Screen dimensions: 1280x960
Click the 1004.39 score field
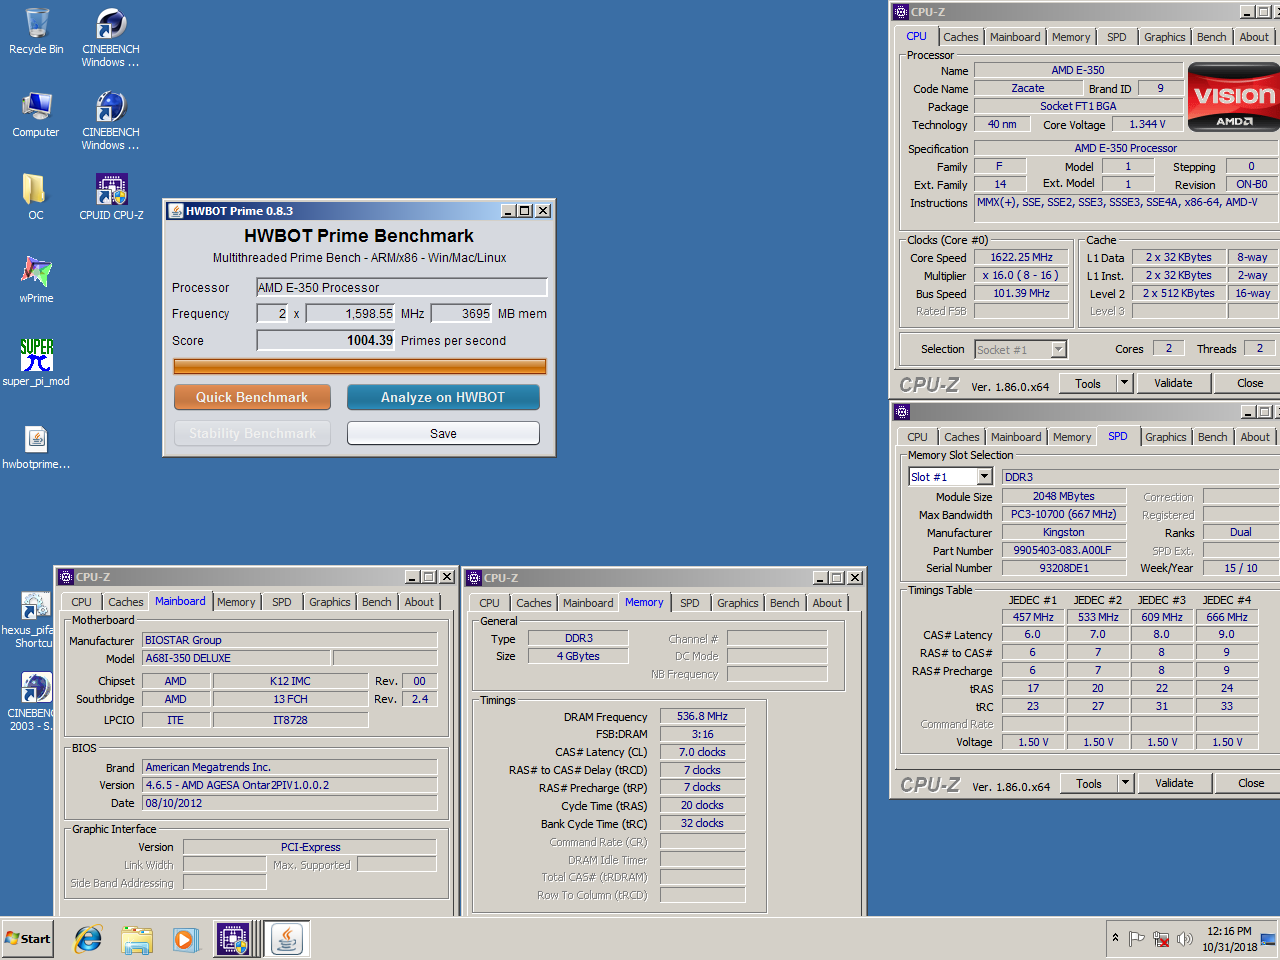pyautogui.click(x=326, y=340)
